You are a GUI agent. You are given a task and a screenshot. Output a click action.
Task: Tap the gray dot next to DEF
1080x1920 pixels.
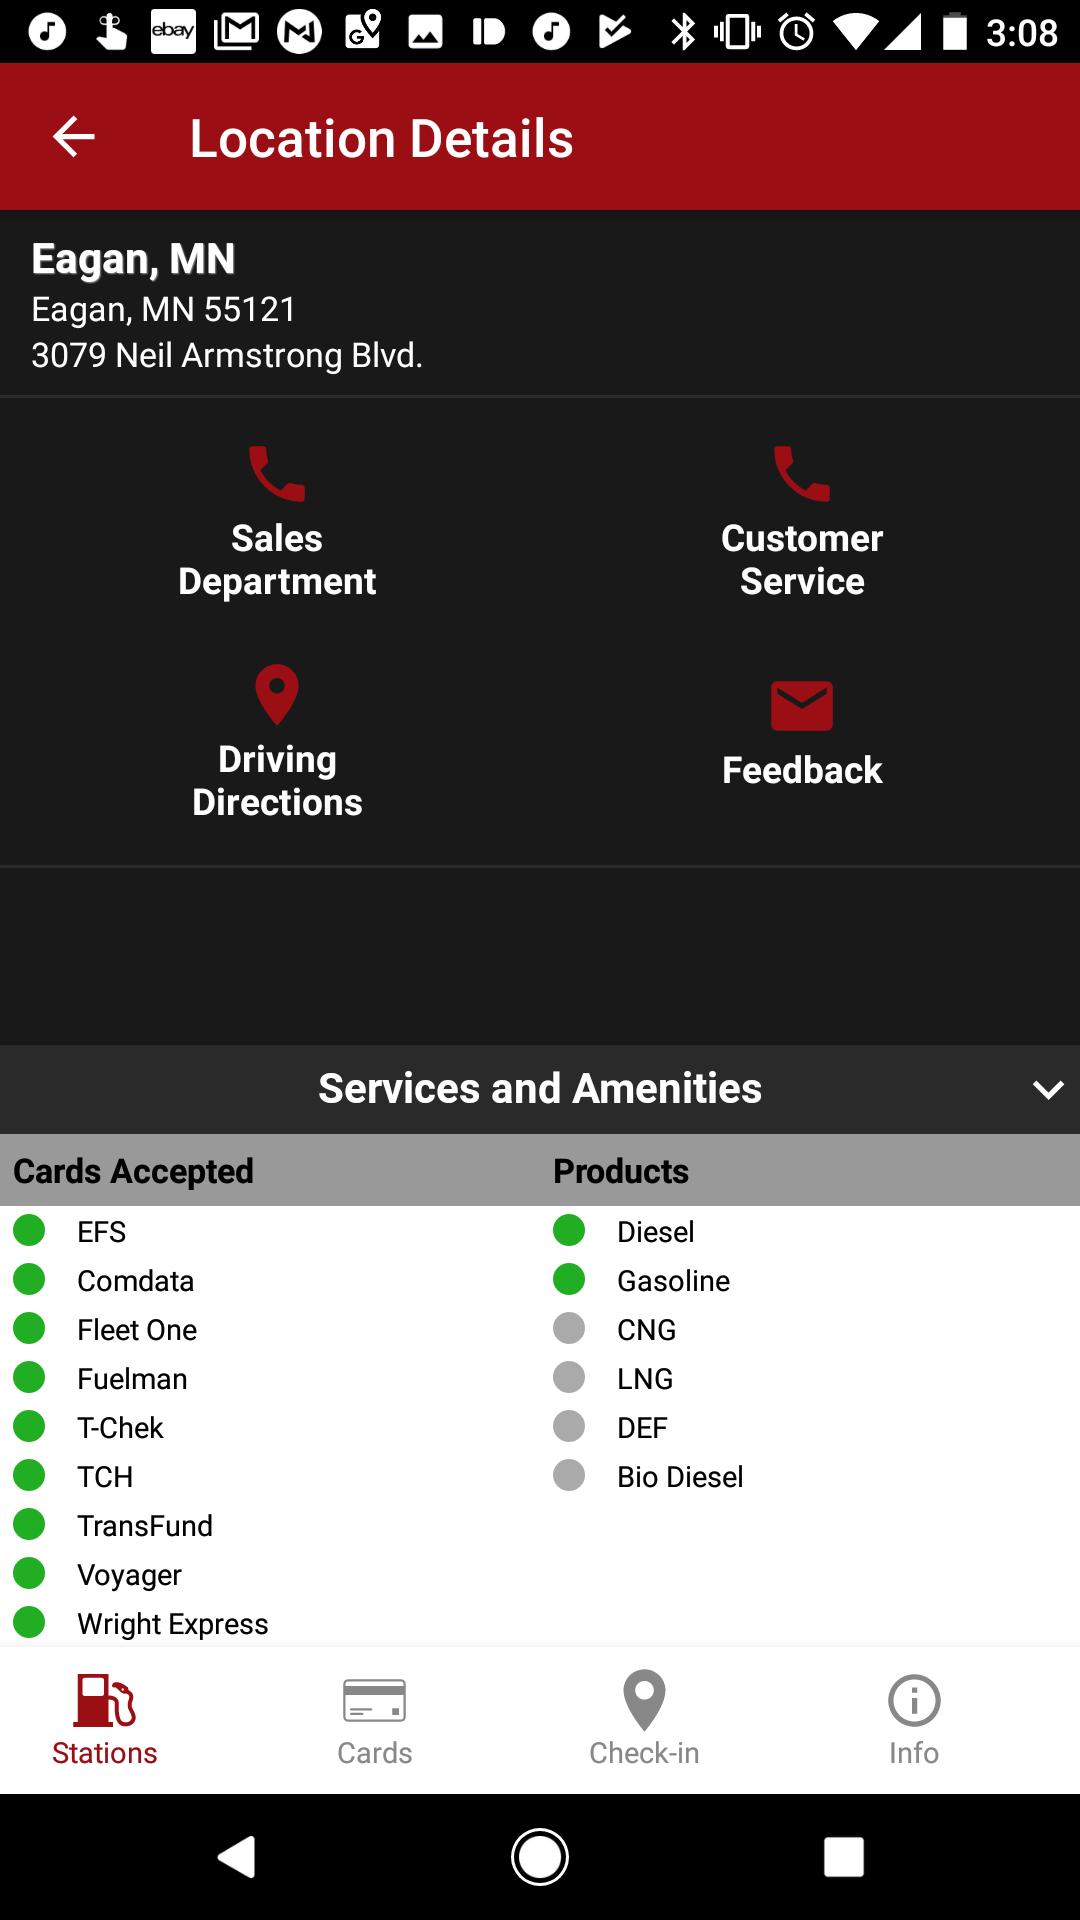569,1426
